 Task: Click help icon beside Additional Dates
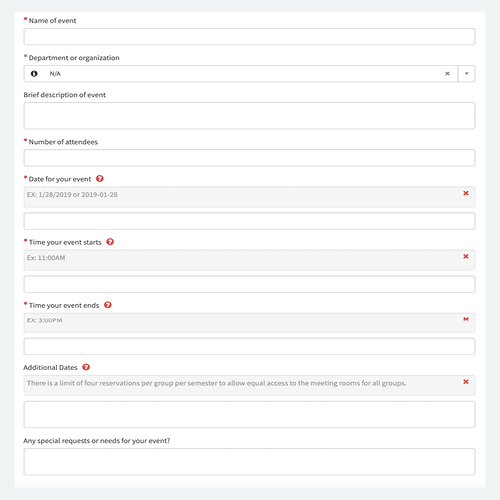tap(86, 367)
